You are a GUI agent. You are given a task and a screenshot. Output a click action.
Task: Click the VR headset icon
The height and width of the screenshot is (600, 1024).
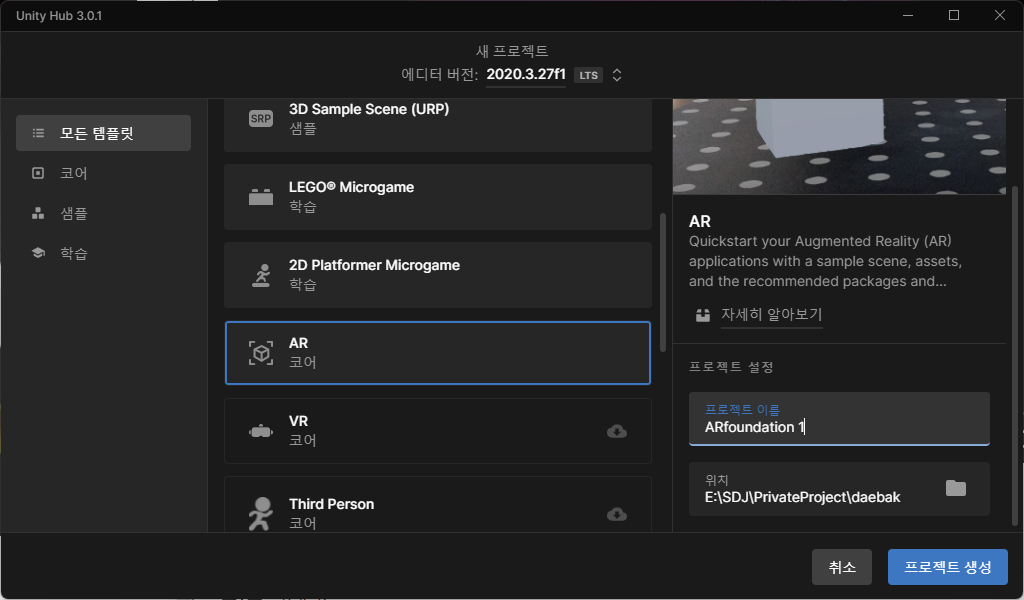(261, 431)
